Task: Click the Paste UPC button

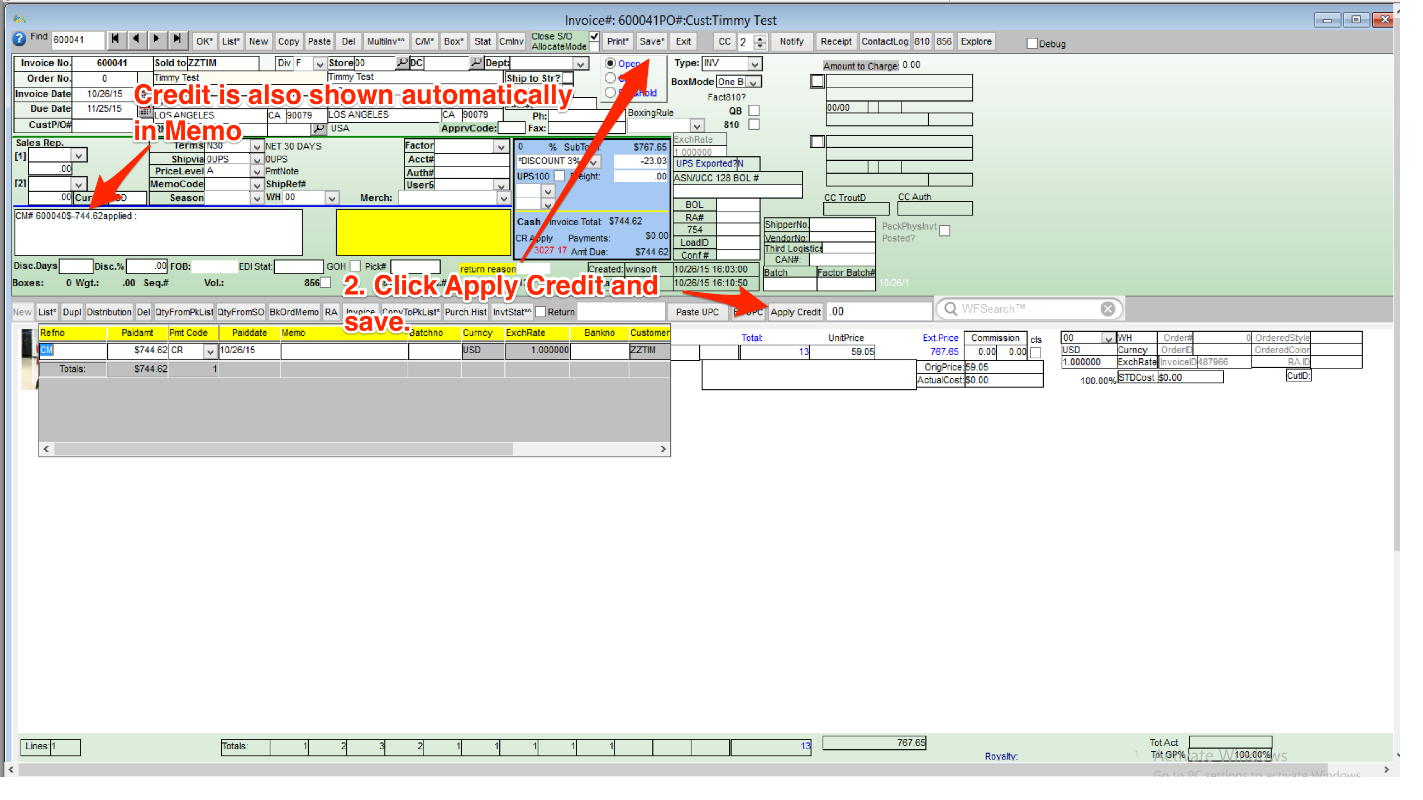Action: (x=697, y=312)
